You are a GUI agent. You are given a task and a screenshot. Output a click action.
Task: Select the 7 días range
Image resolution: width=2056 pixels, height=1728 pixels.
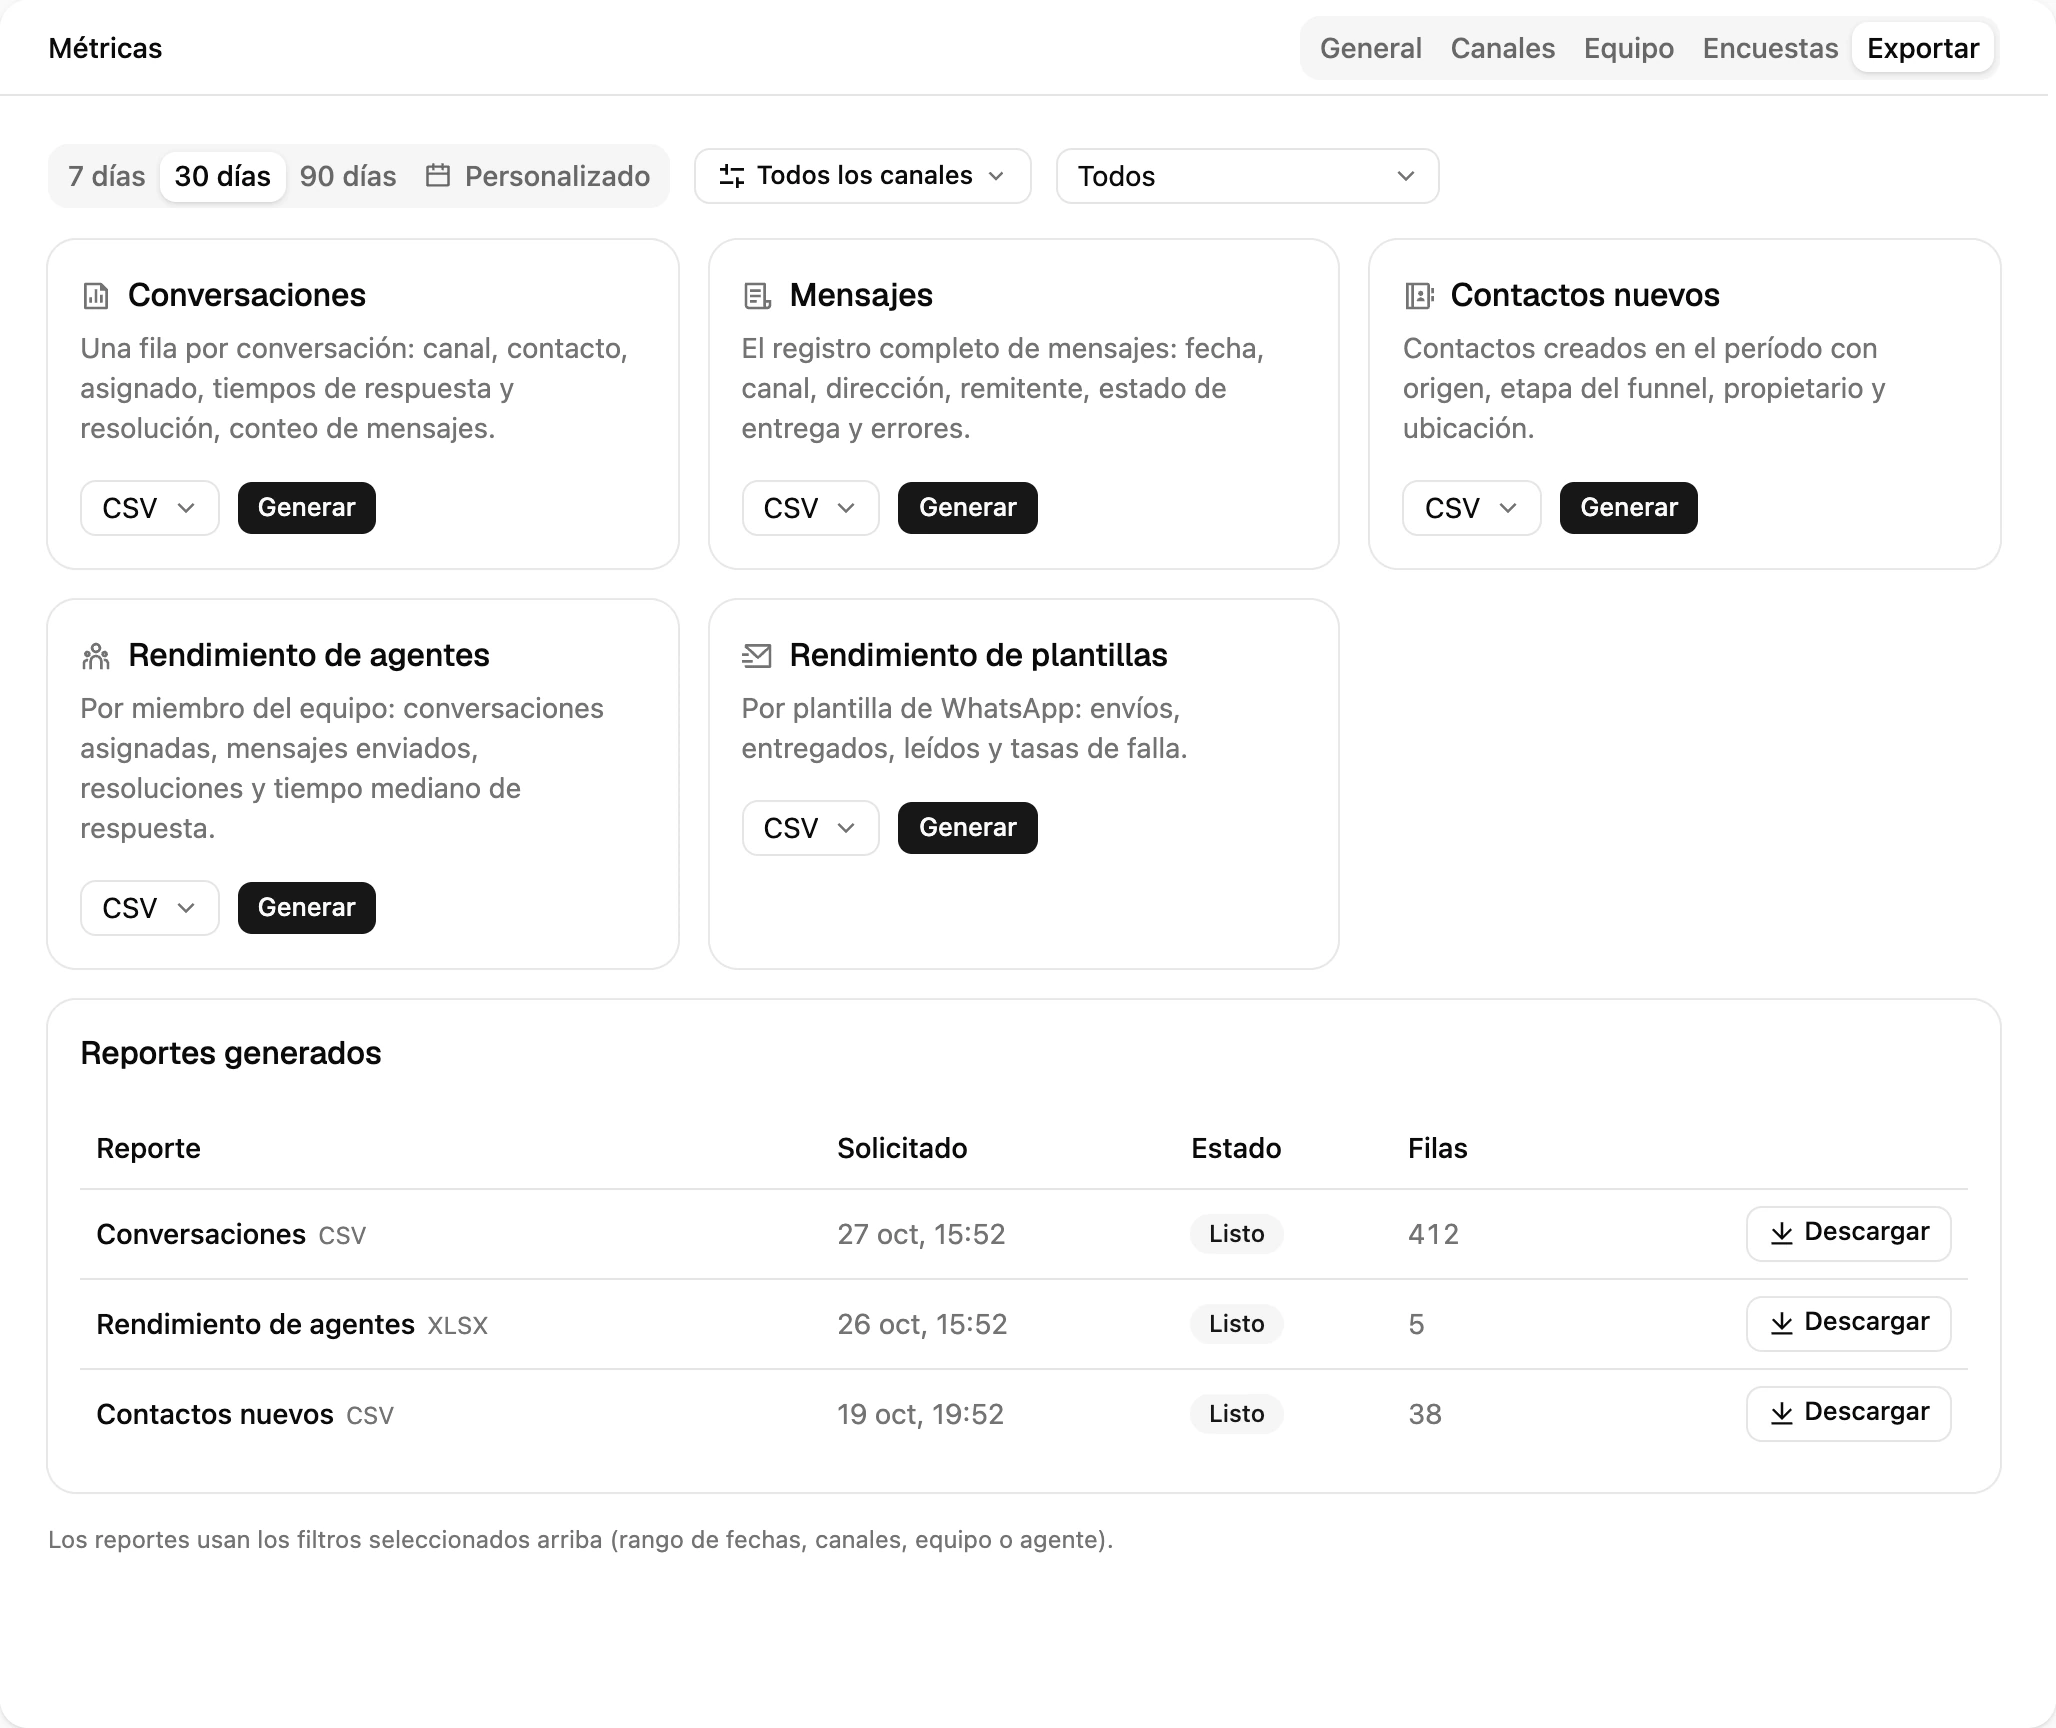pyautogui.click(x=107, y=176)
